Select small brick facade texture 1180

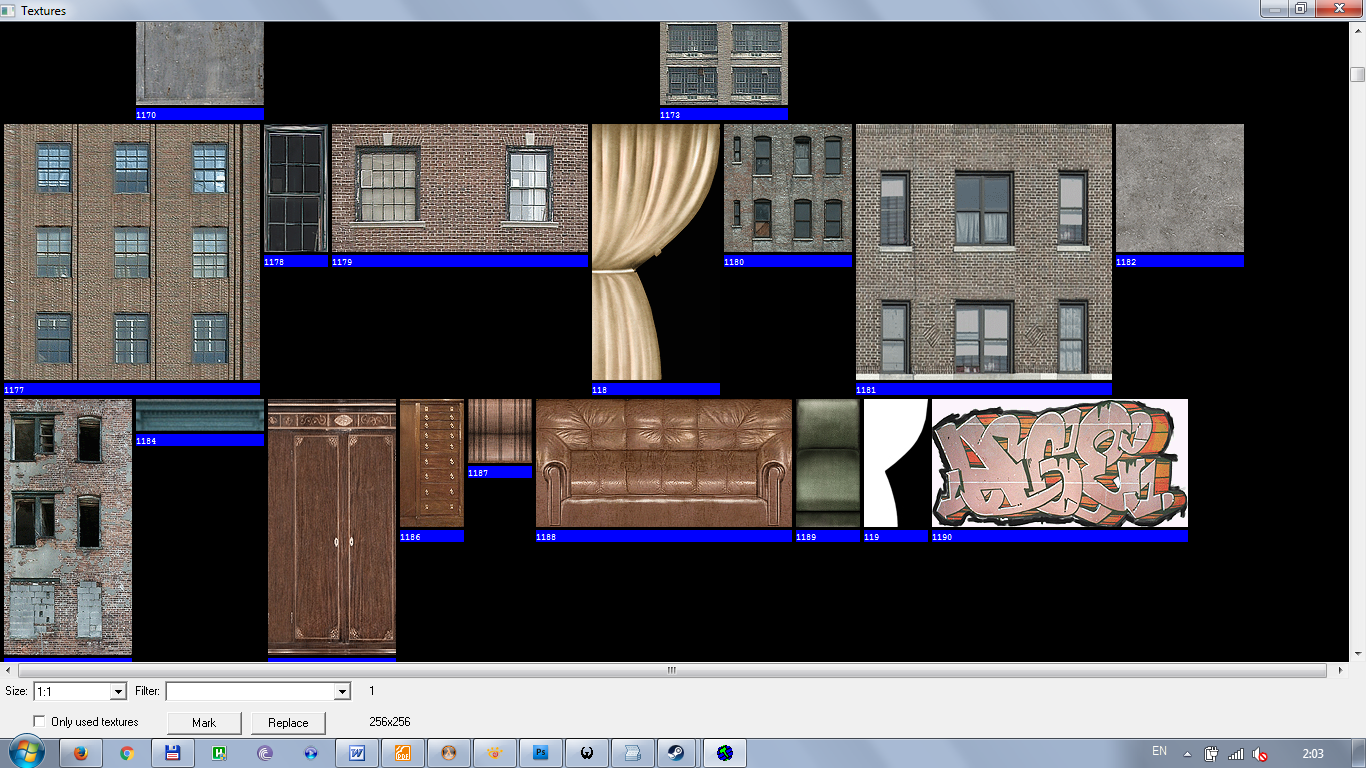click(x=788, y=188)
